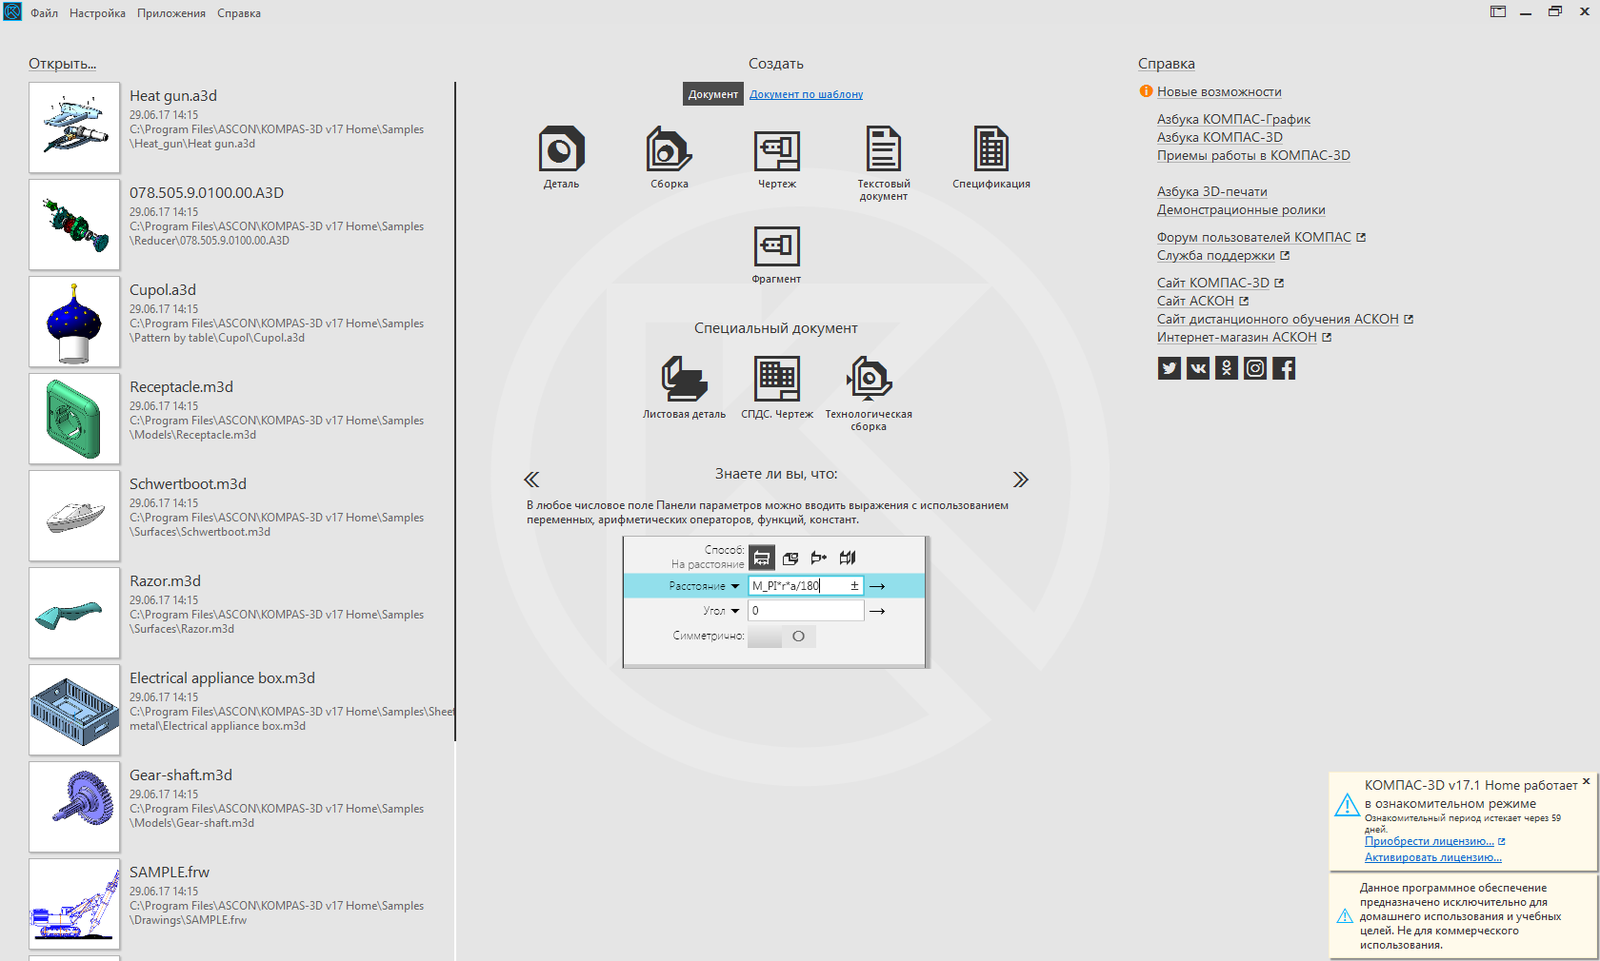Open the VK social icon

pyautogui.click(x=1198, y=368)
